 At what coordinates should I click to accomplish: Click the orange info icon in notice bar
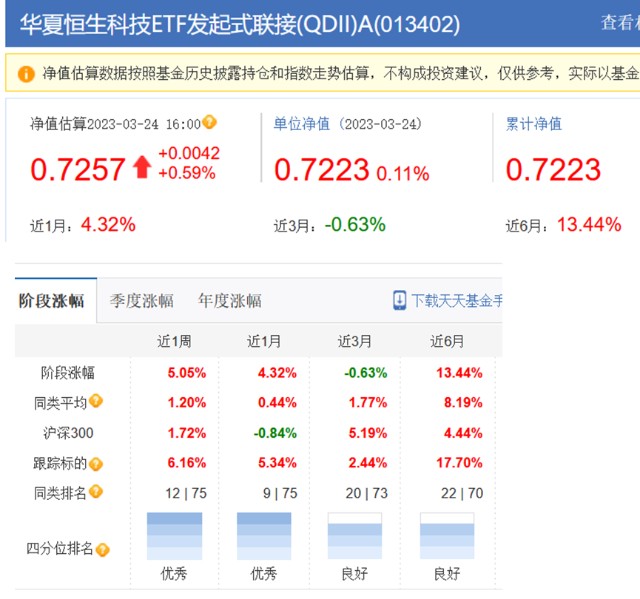pos(26,74)
